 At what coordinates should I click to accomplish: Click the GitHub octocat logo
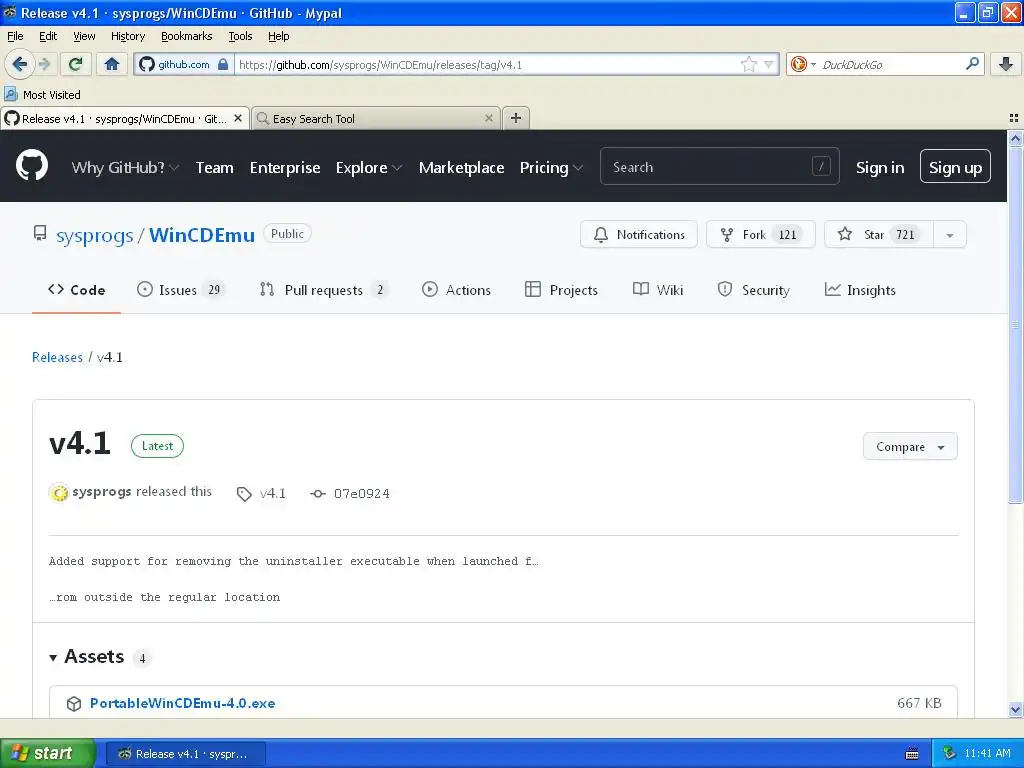tap(32, 165)
